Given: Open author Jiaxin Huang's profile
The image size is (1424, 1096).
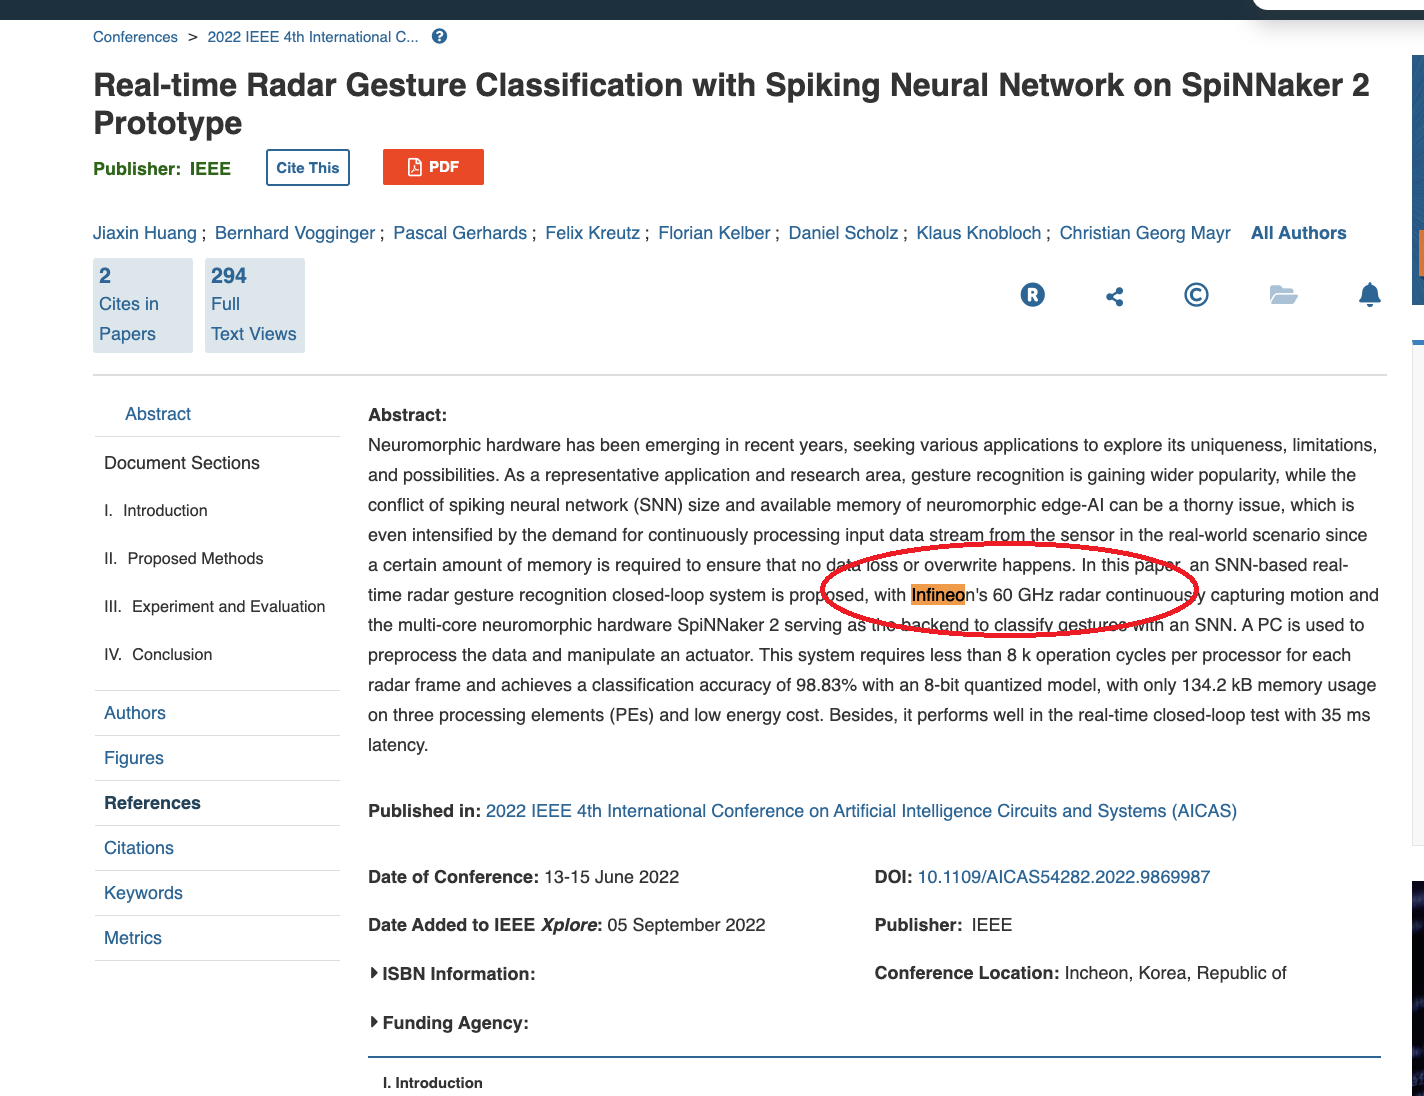Looking at the screenshot, I should pos(145,233).
